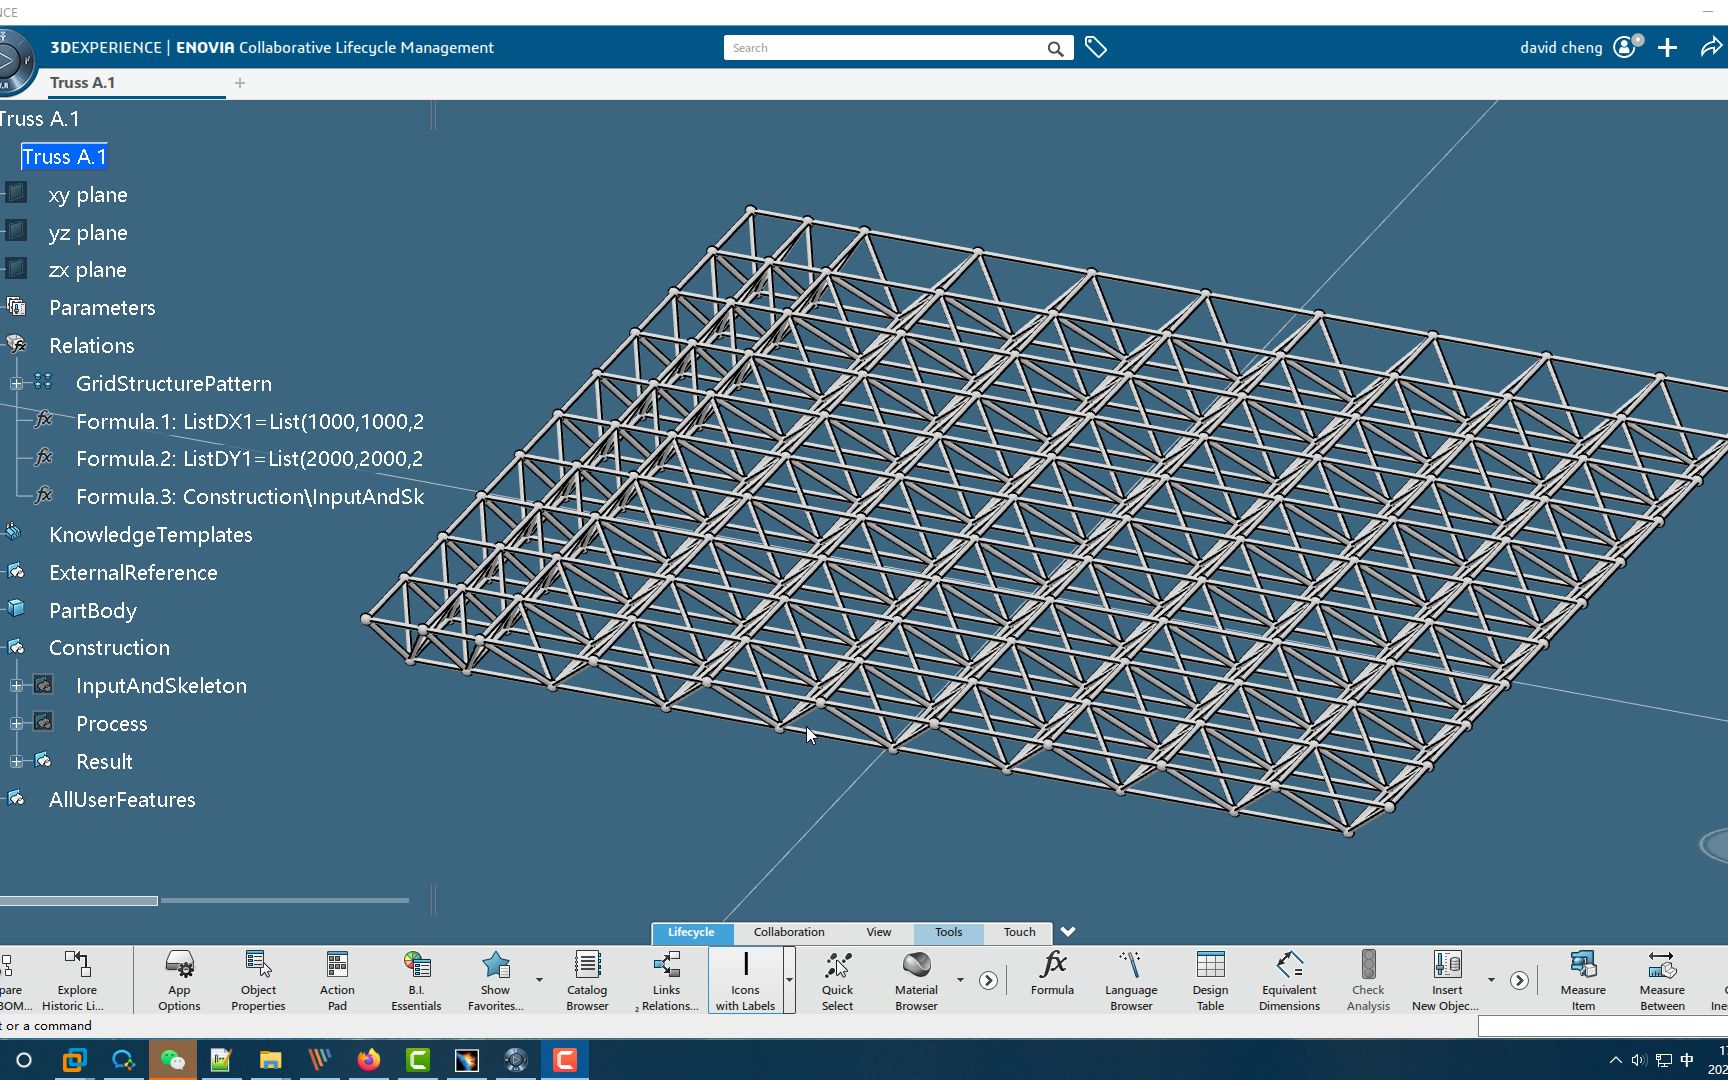Expand the GridStructurePattern node

pos(17,383)
